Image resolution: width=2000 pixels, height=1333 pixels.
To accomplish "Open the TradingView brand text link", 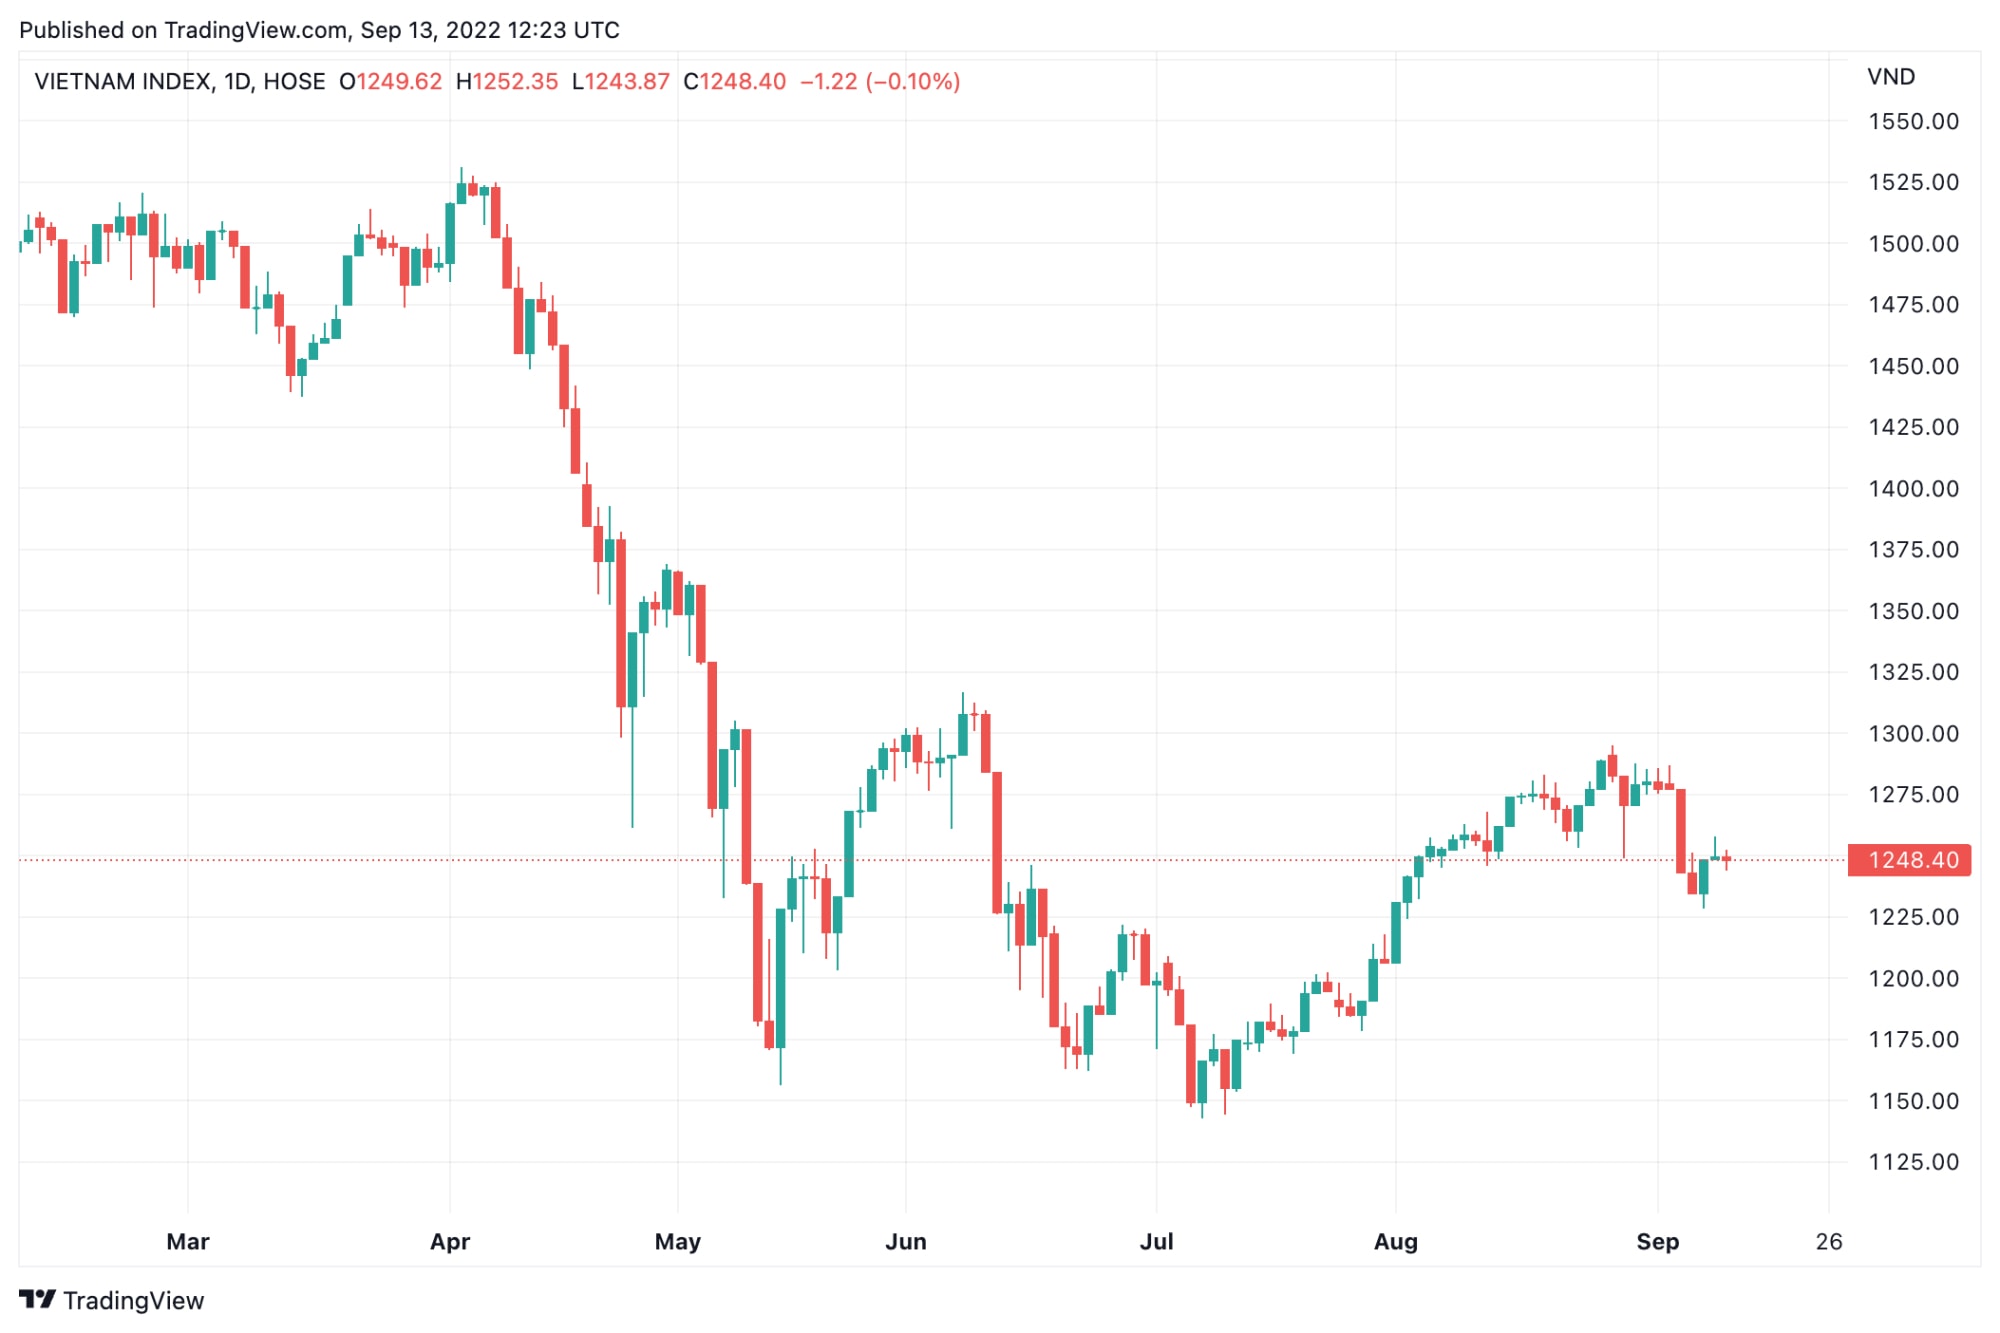I will [x=133, y=1300].
